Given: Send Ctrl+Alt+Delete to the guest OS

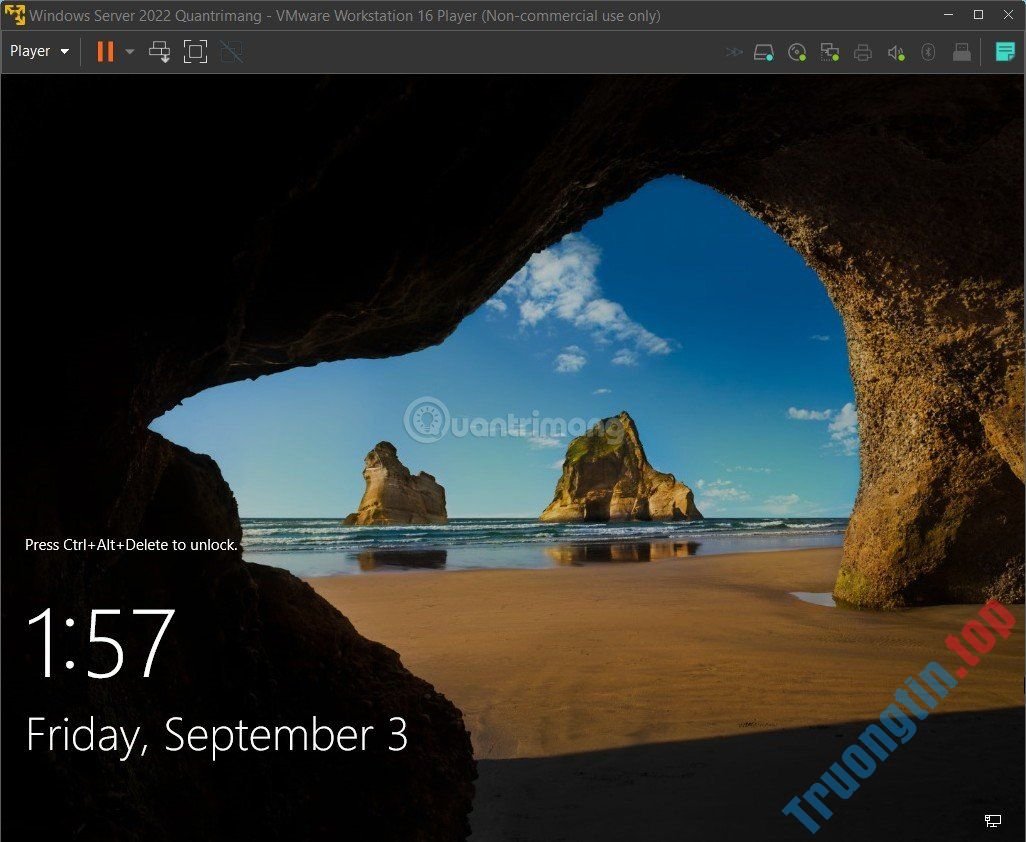Looking at the screenshot, I should coord(160,51).
